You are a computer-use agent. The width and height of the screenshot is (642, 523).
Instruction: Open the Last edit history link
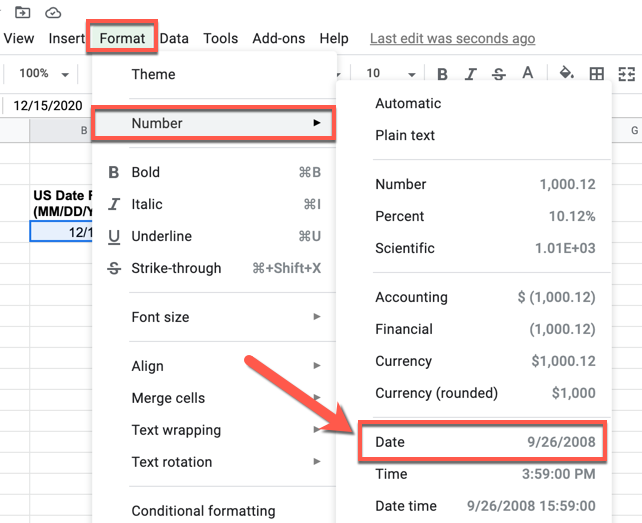point(452,38)
